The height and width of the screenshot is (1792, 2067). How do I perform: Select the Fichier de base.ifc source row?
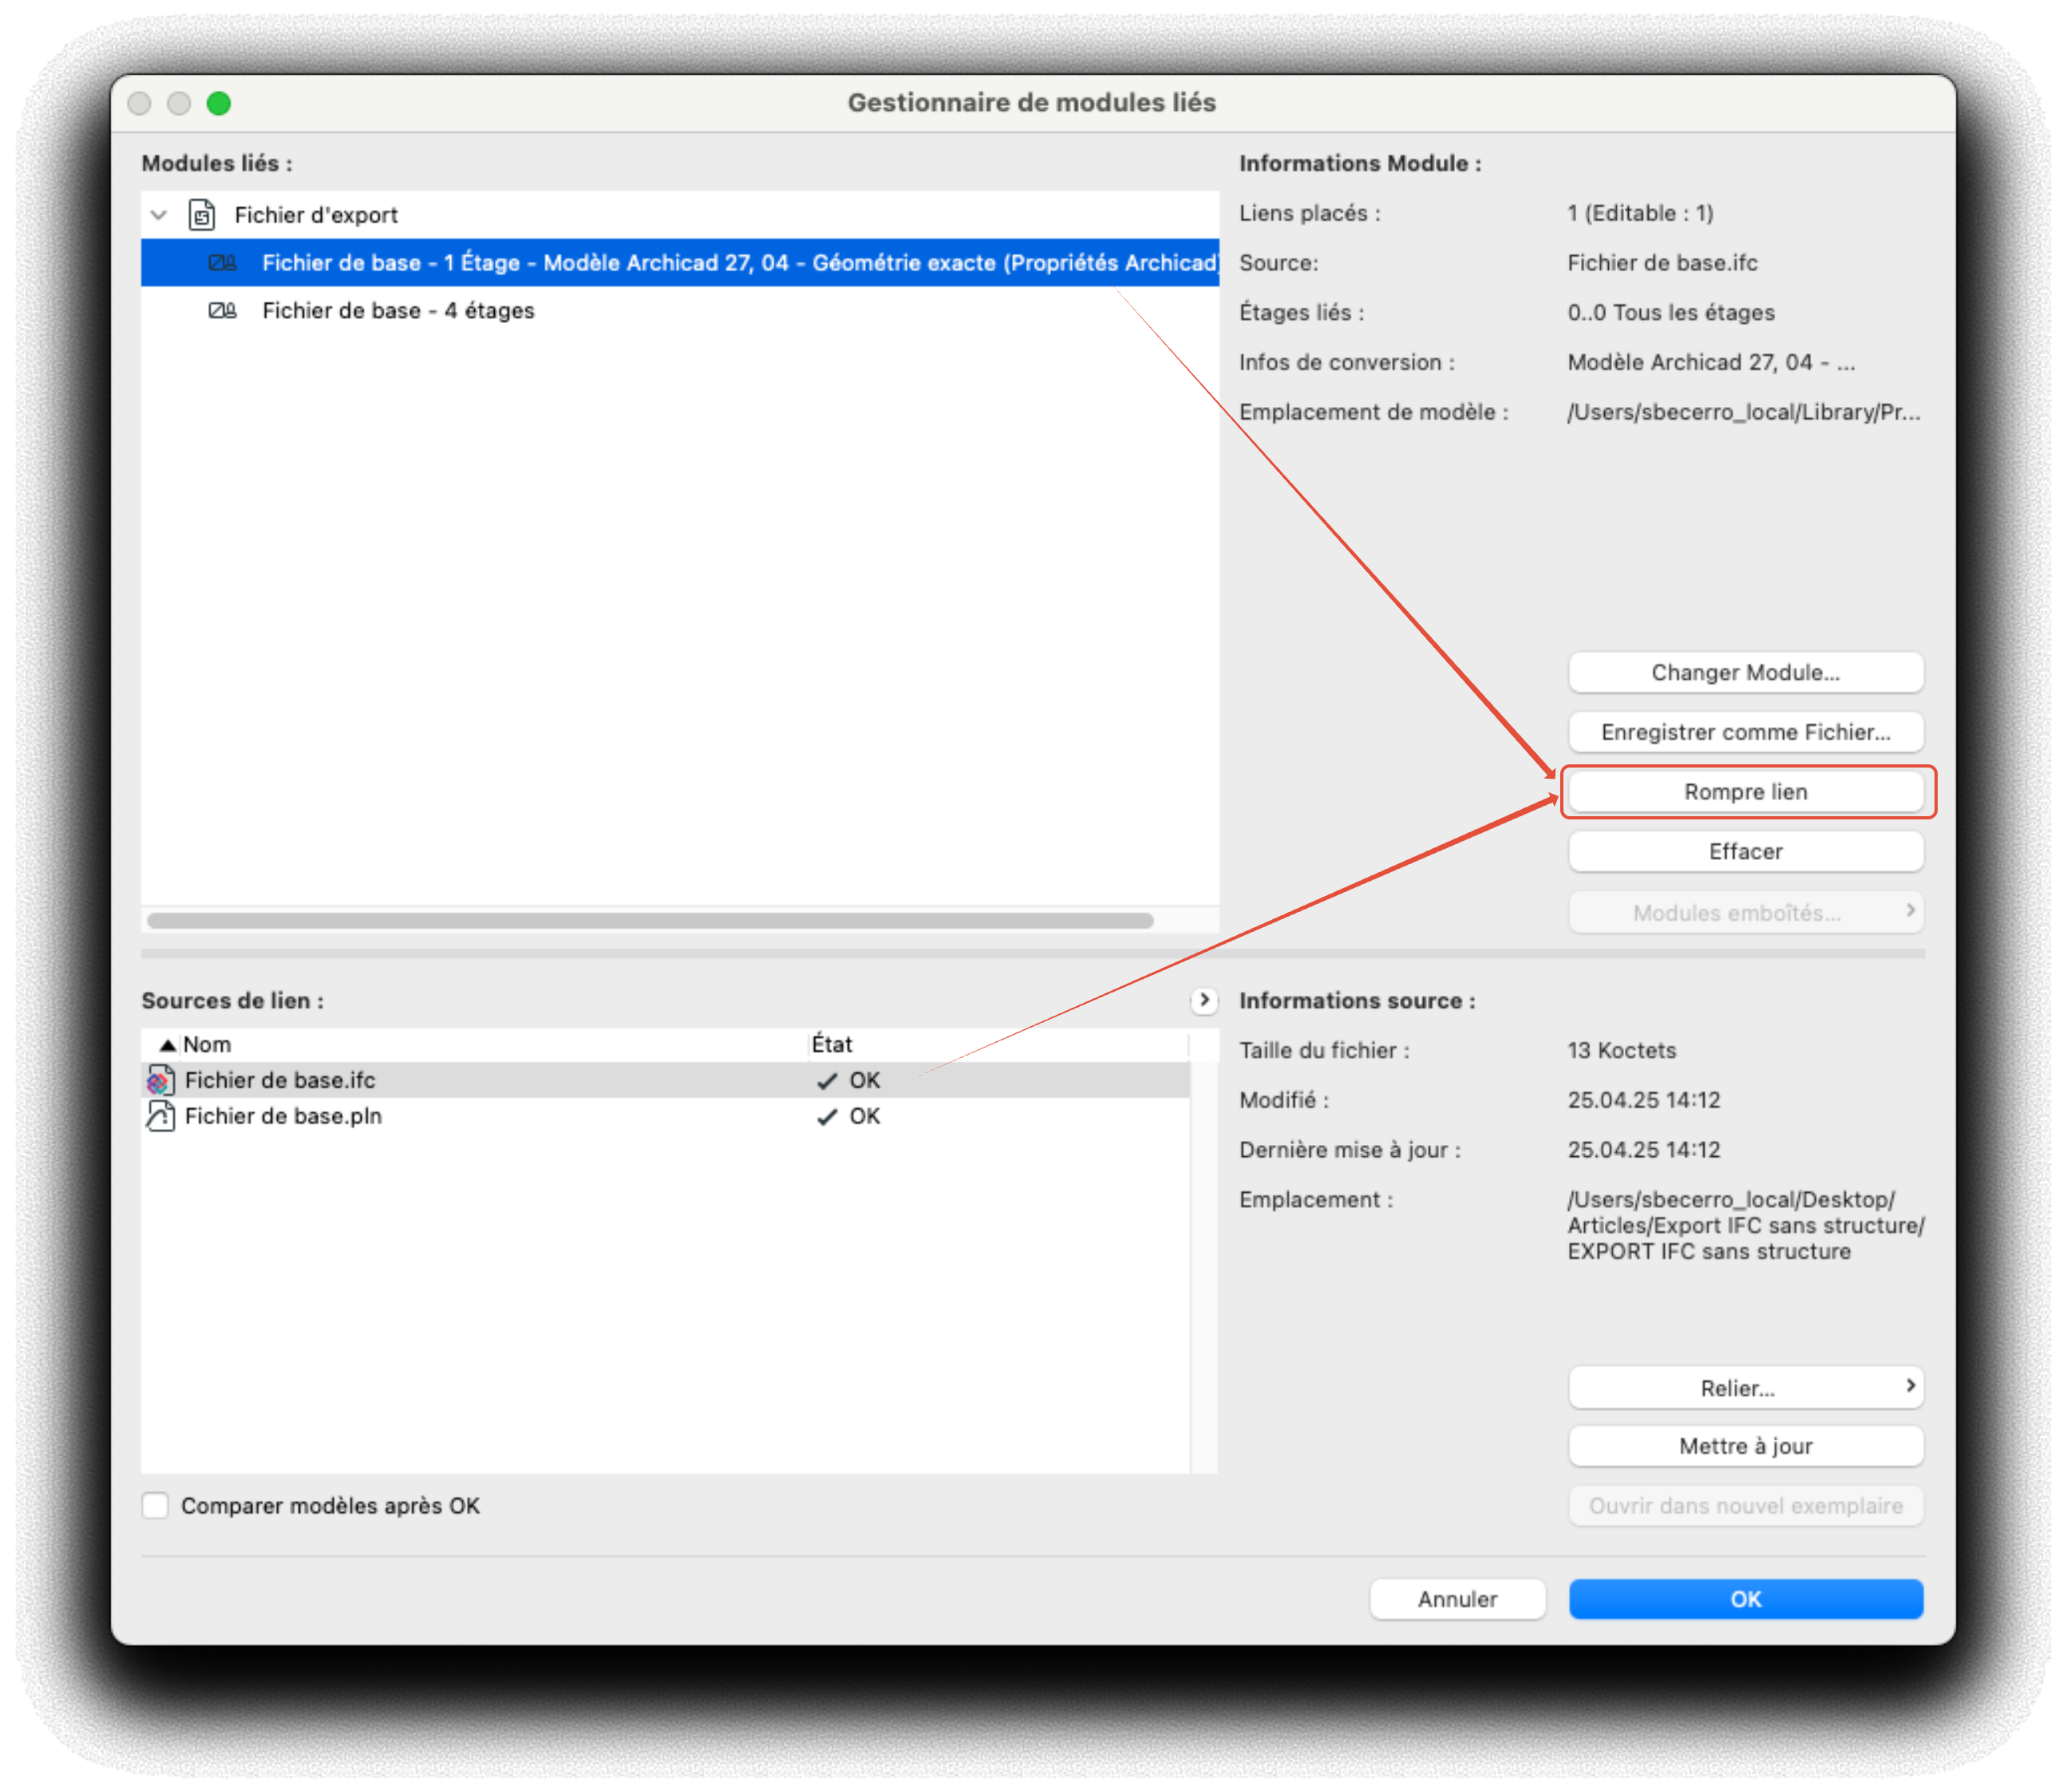coord(665,1080)
